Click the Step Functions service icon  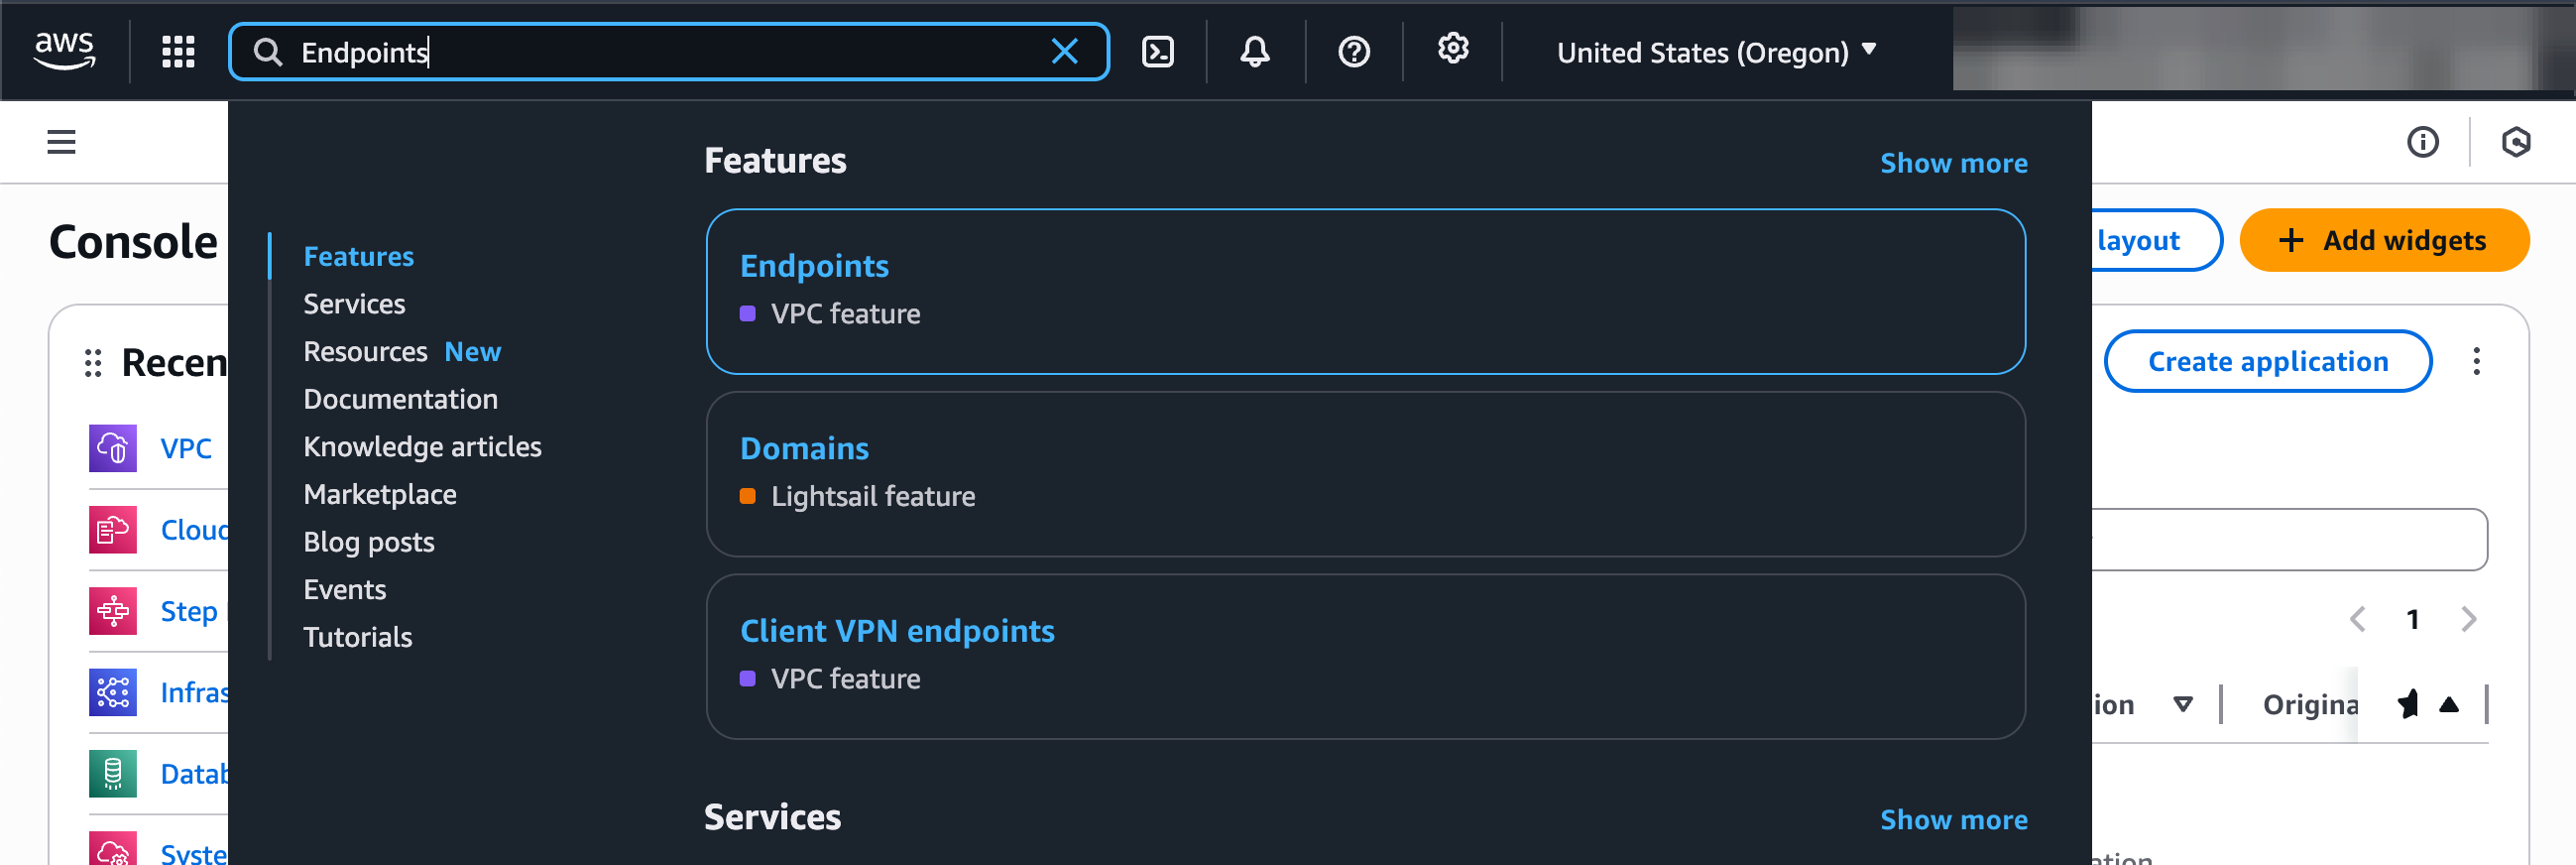tap(113, 611)
